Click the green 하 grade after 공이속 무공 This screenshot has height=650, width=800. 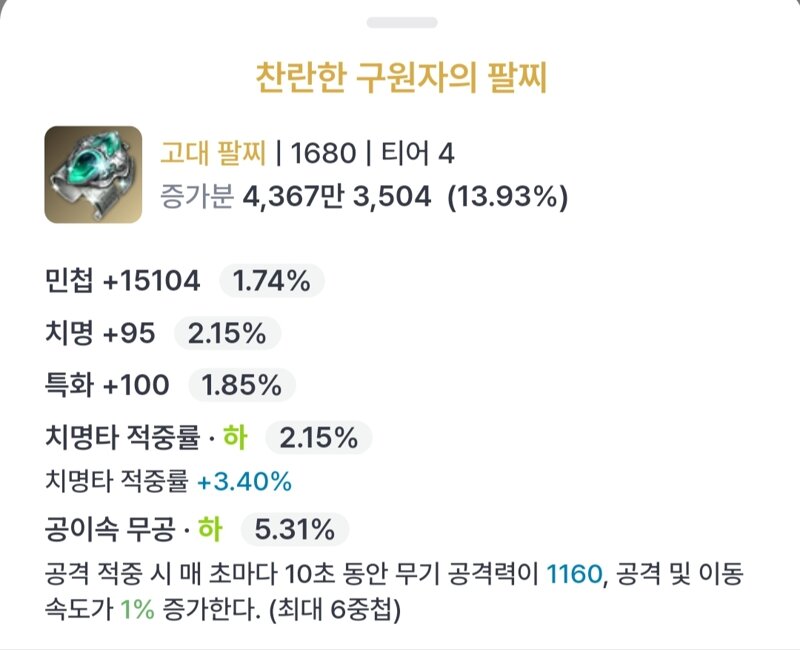(x=210, y=529)
